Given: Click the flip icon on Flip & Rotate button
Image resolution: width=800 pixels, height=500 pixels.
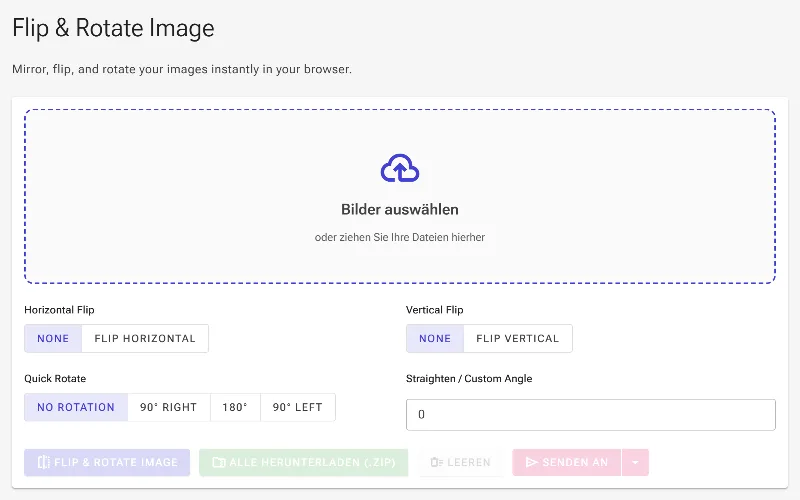Looking at the screenshot, I should (44, 462).
